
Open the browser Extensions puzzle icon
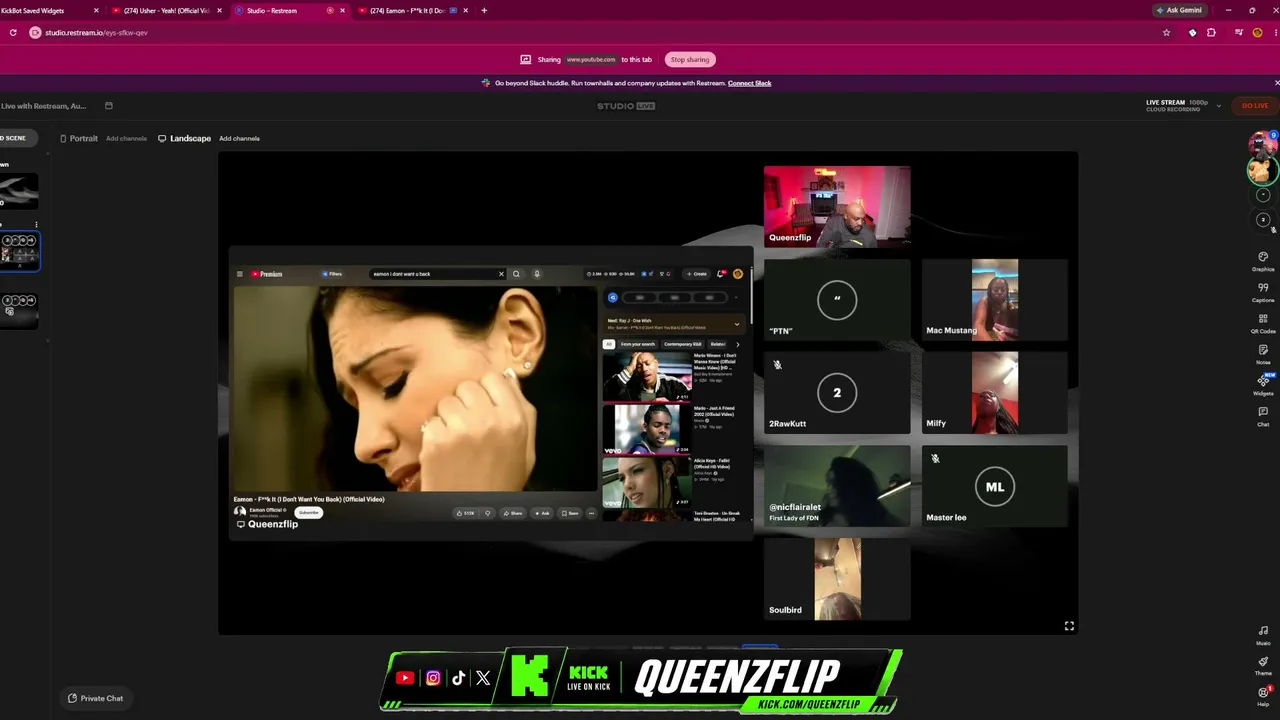tap(1211, 32)
